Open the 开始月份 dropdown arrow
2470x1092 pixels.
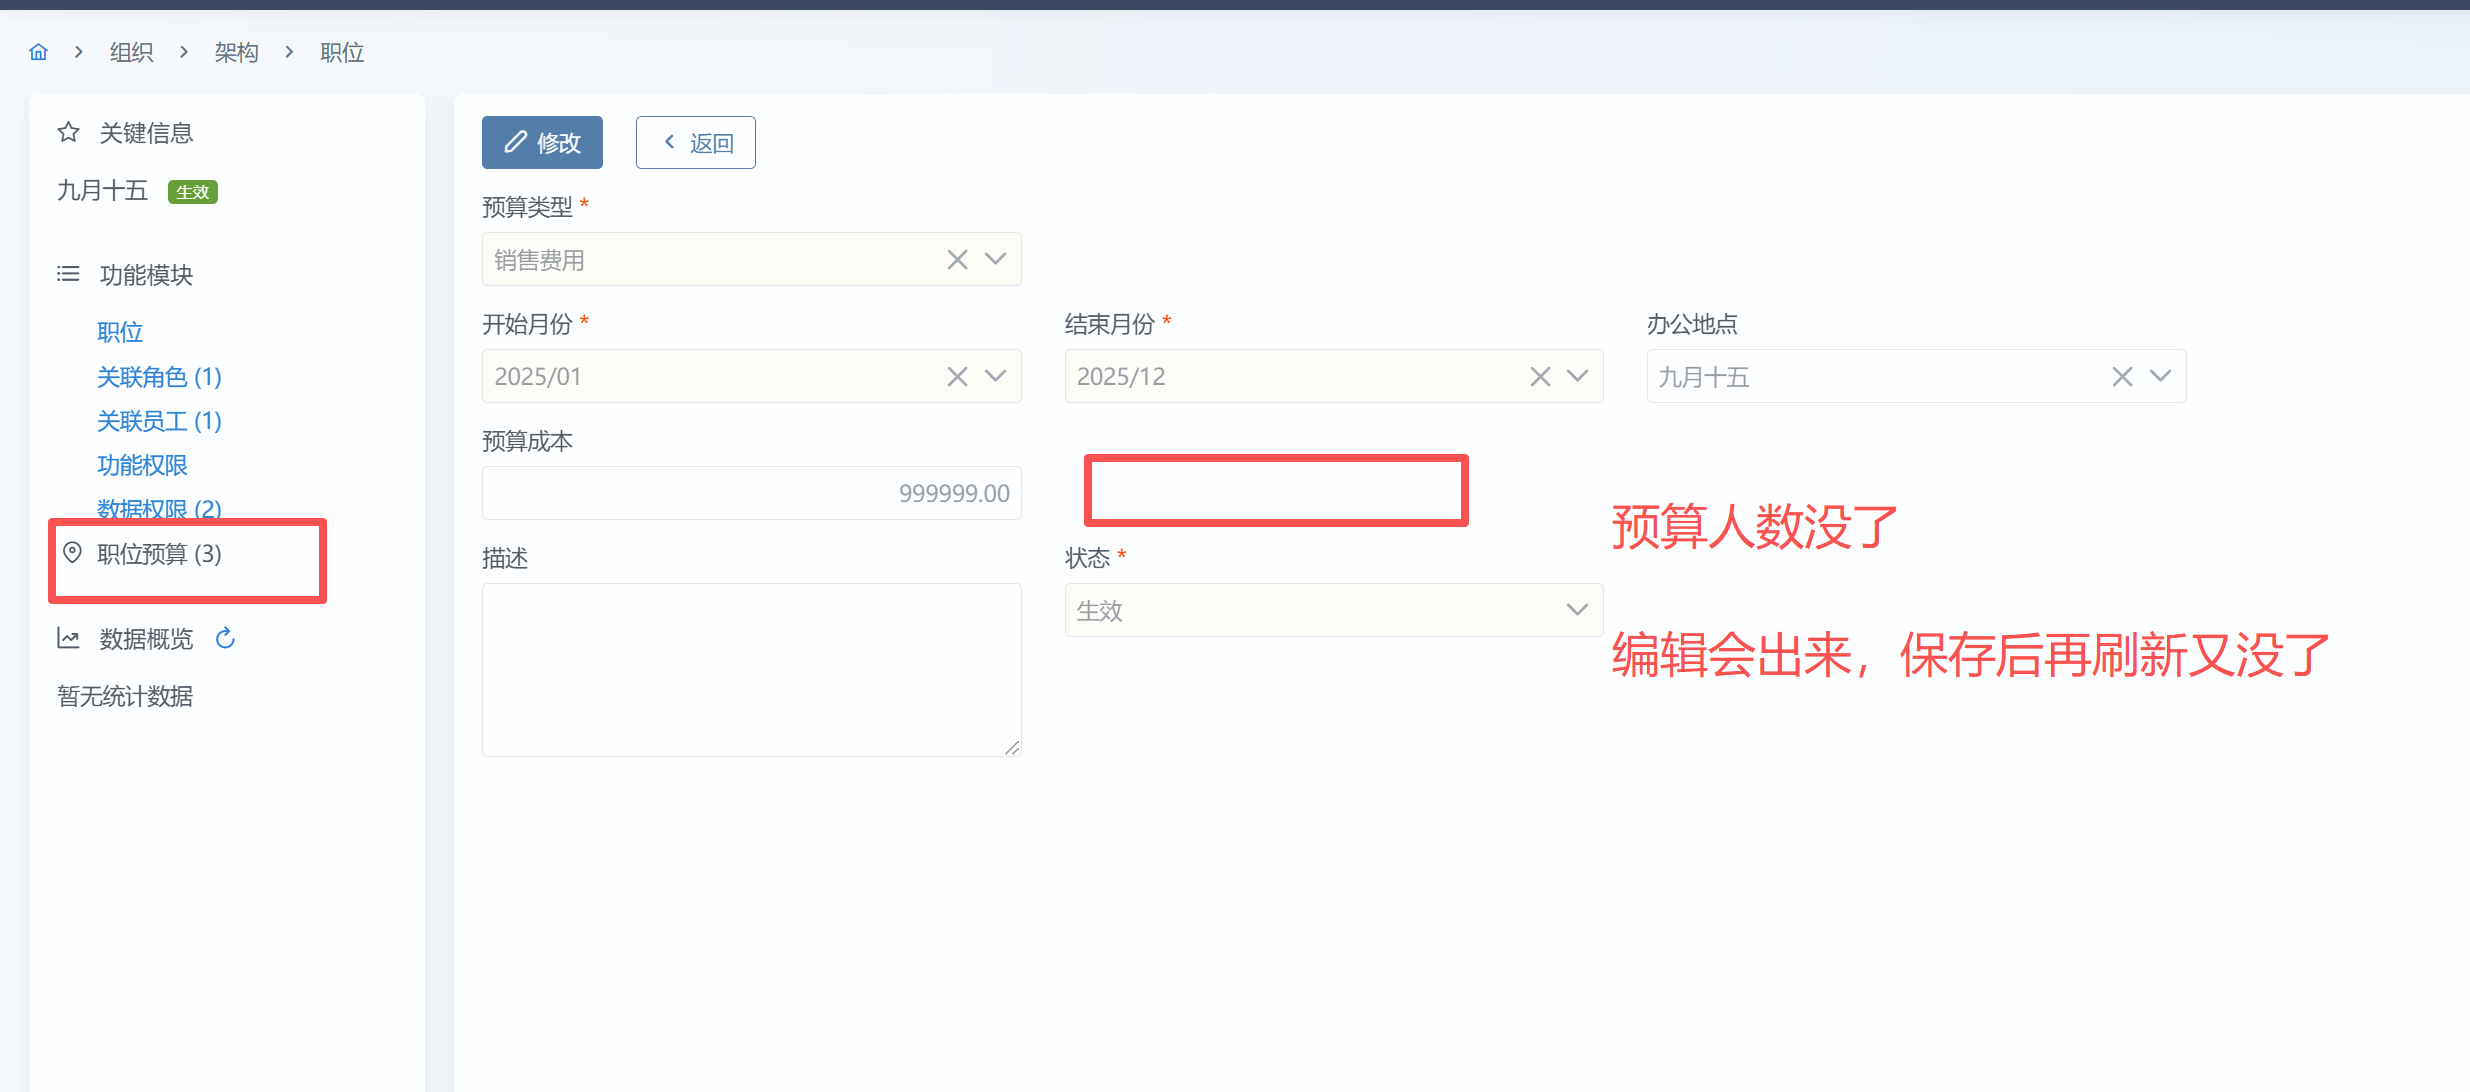click(995, 377)
